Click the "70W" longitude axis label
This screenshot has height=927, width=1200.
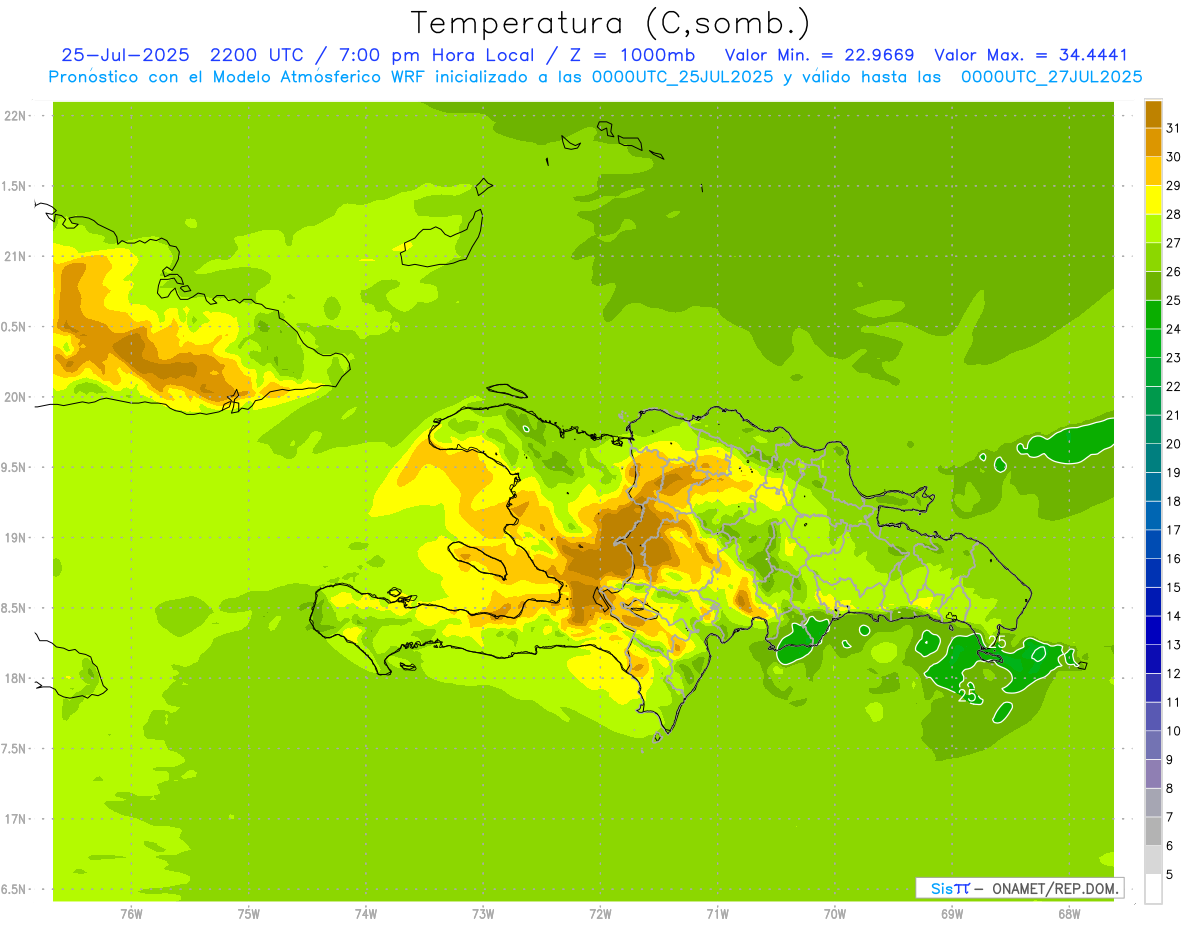tap(834, 914)
